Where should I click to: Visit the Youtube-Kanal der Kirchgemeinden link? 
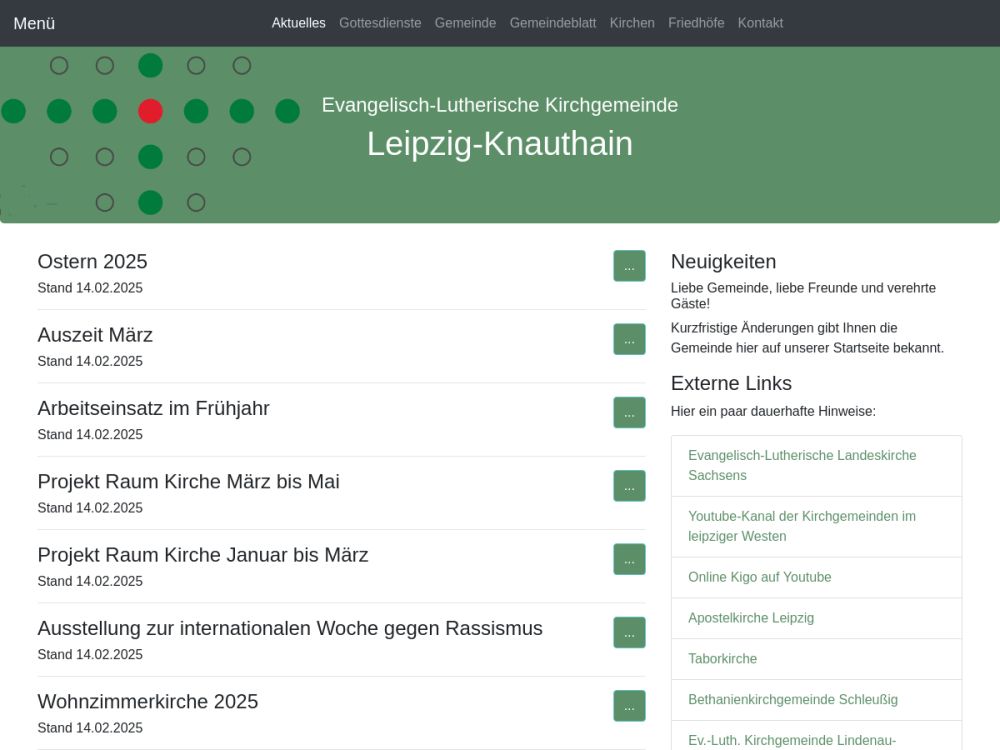(802, 526)
